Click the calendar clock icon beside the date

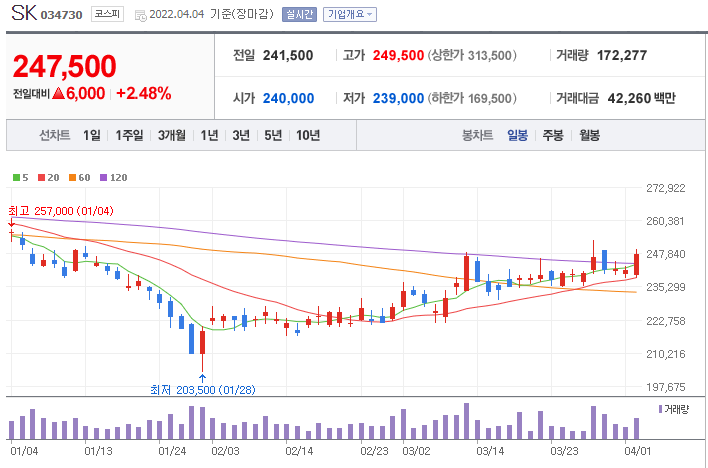pyautogui.click(x=141, y=15)
